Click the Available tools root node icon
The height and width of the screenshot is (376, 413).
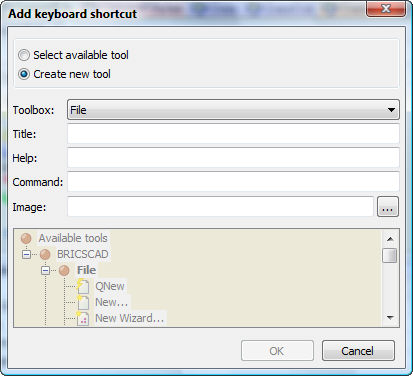tap(26, 238)
